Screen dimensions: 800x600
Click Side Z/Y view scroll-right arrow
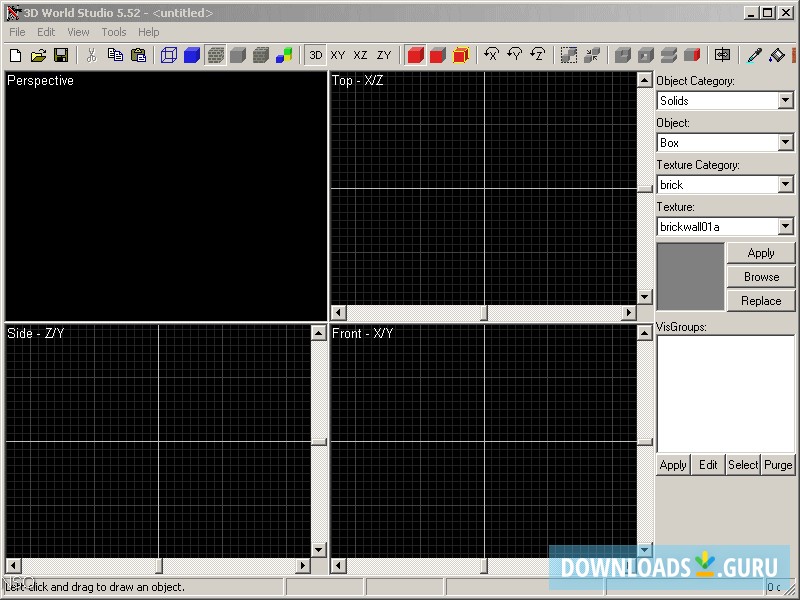click(303, 565)
